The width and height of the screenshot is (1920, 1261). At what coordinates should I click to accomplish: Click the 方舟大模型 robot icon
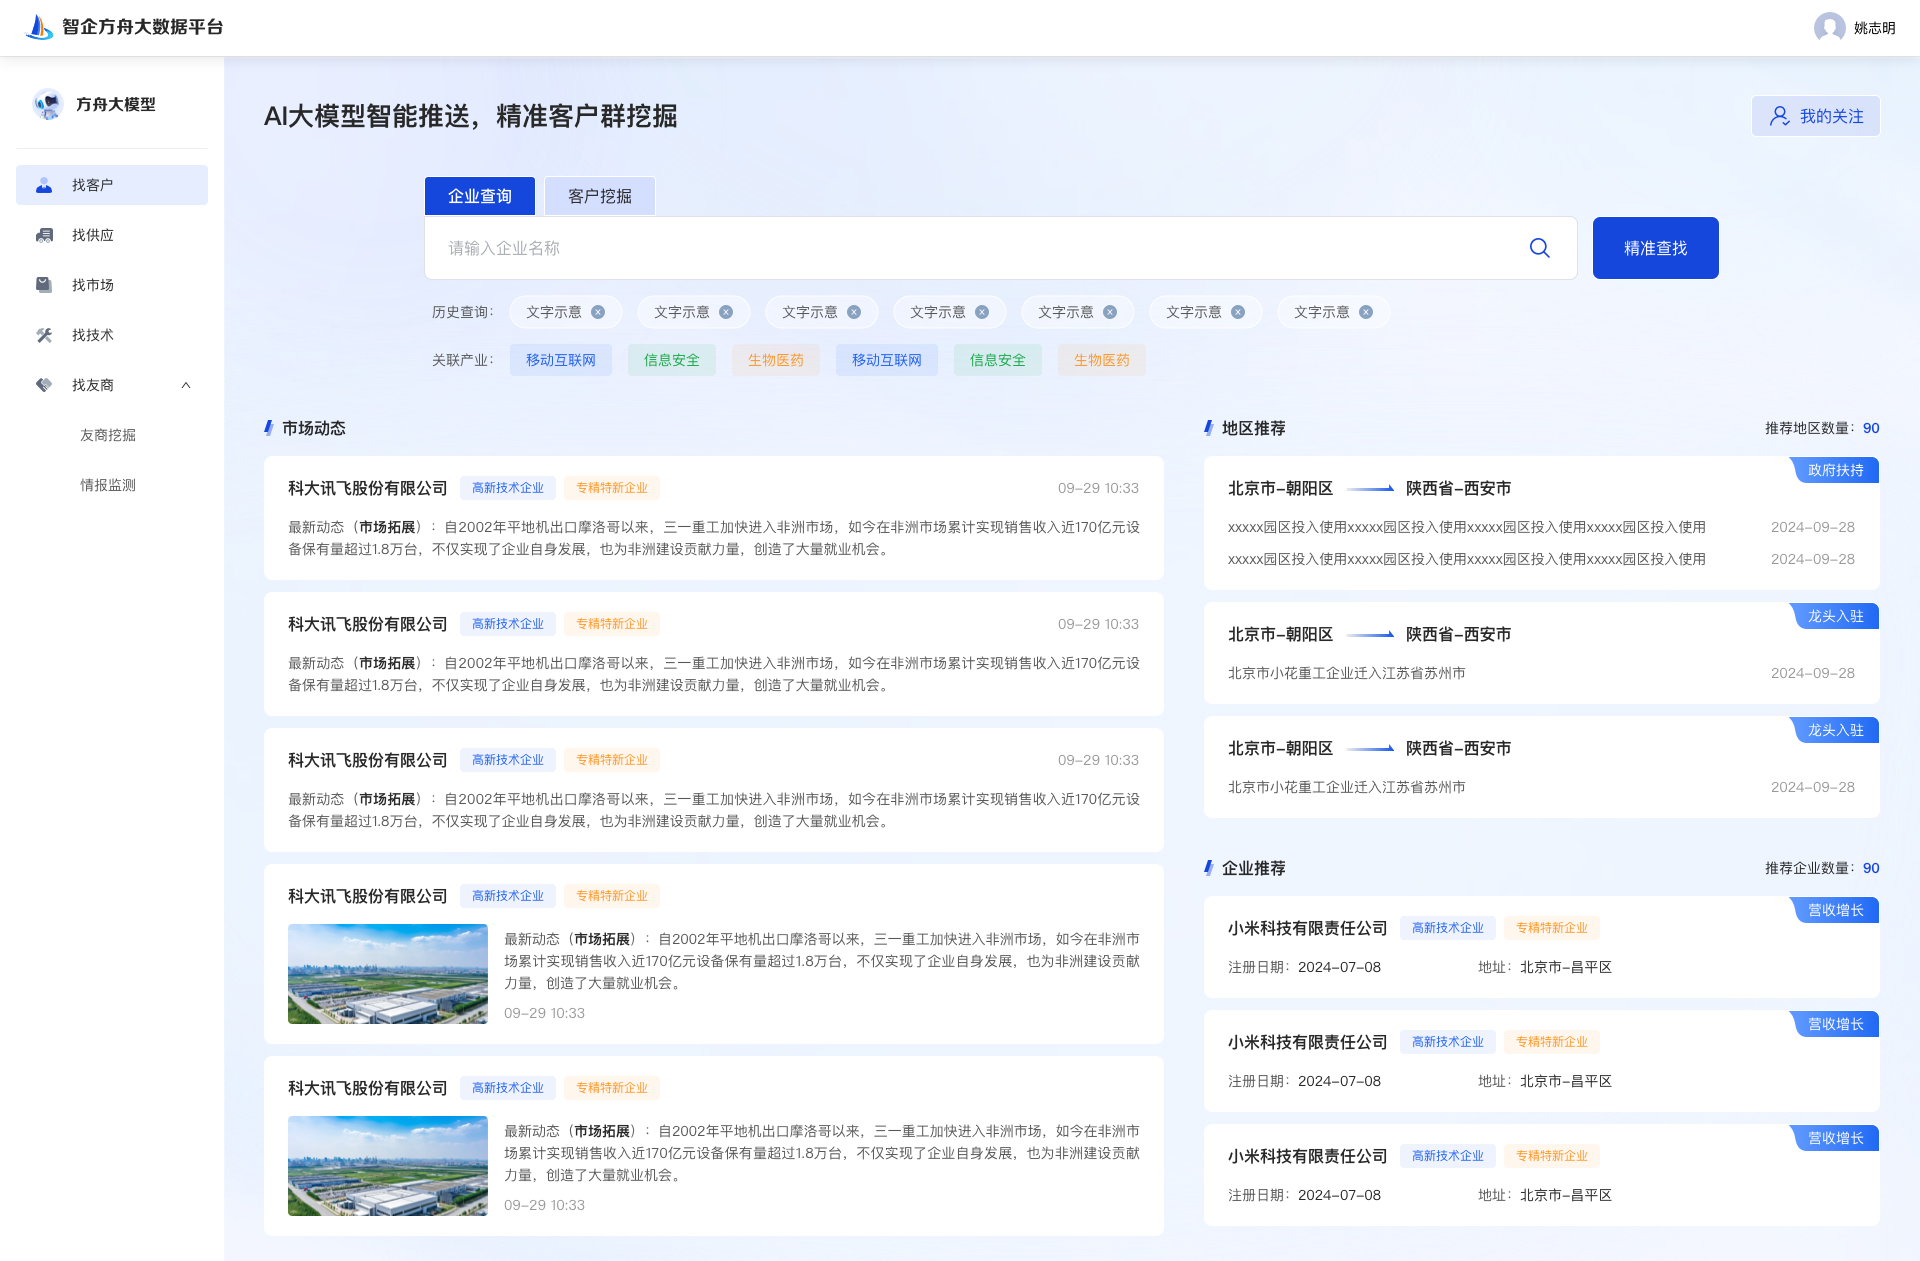[x=47, y=104]
